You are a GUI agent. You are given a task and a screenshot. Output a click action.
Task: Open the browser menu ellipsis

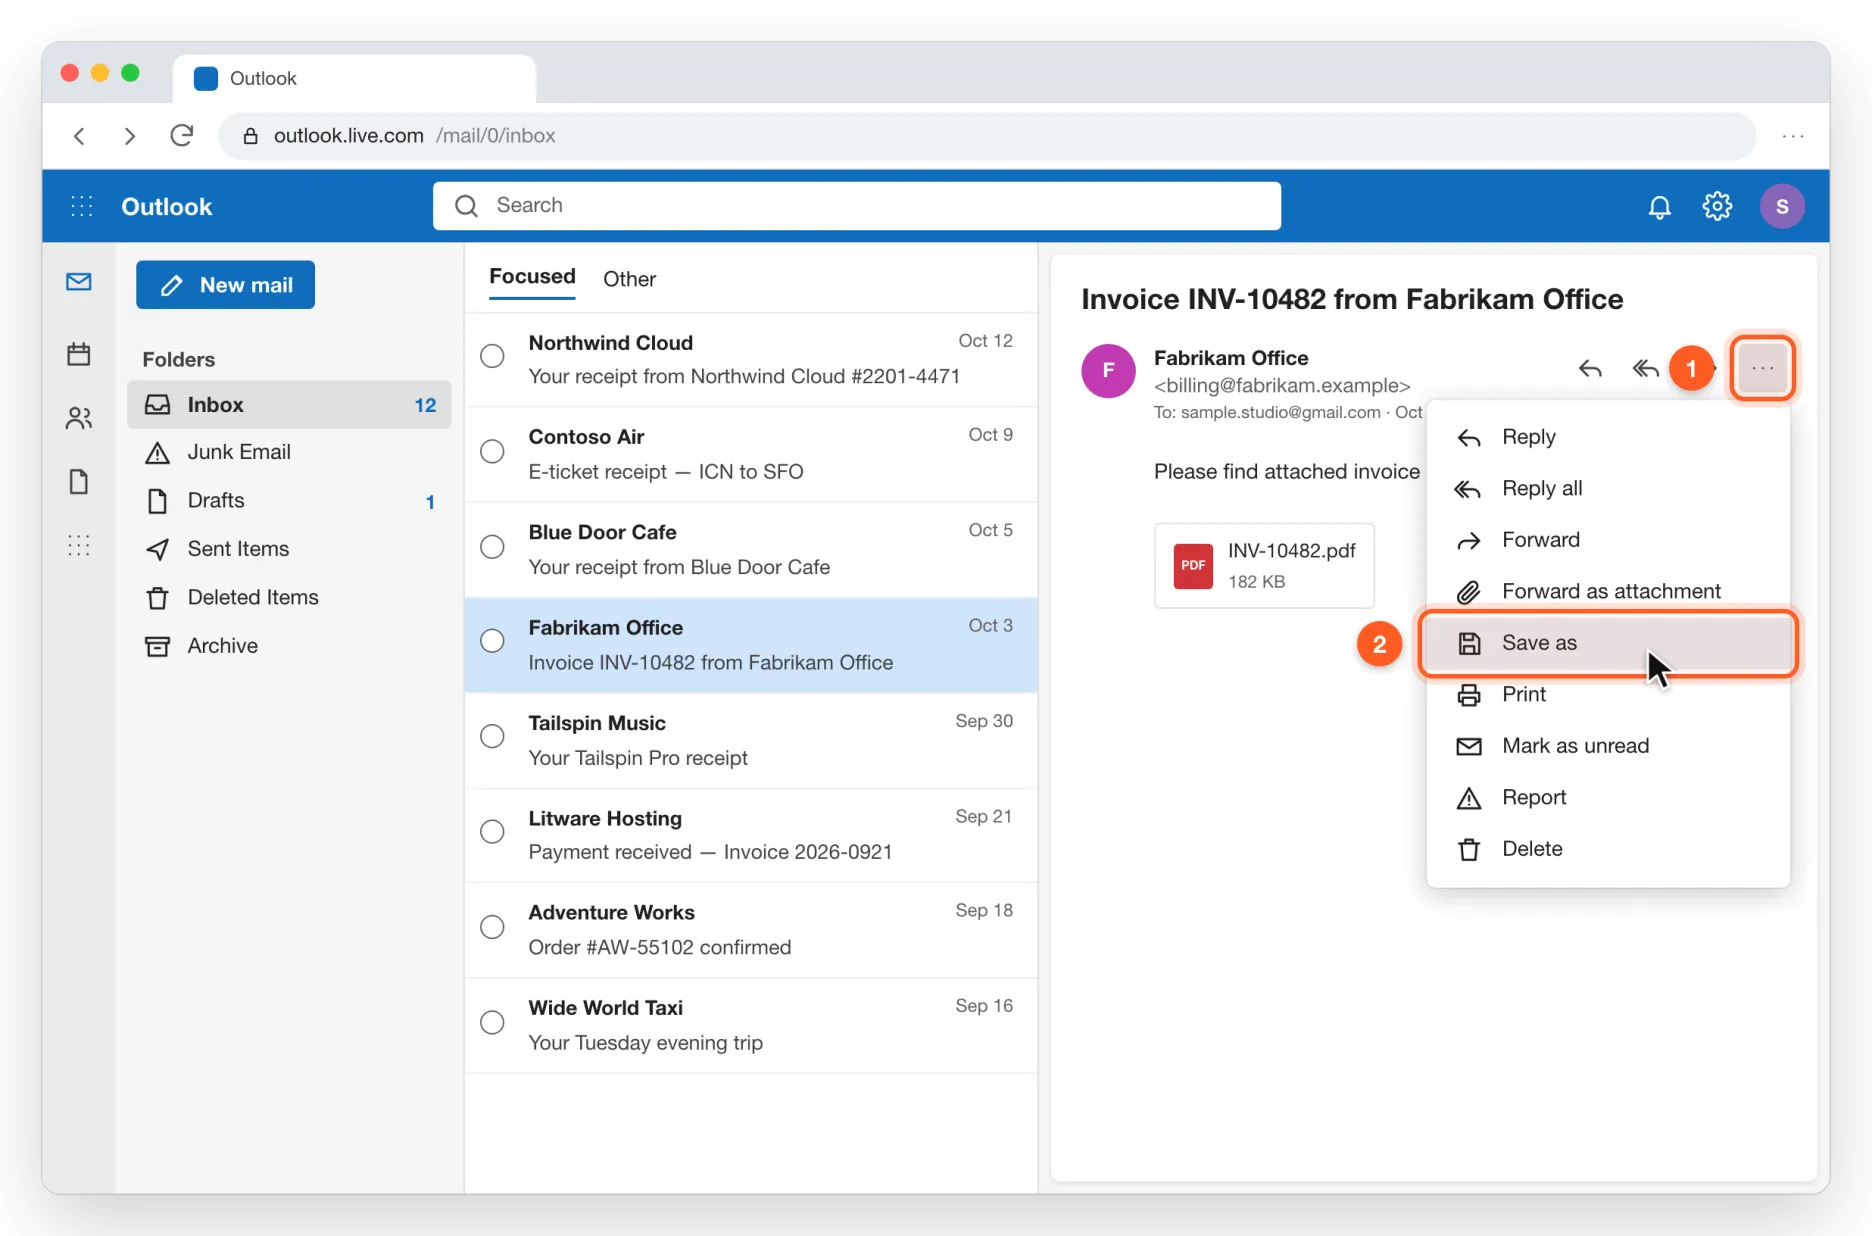click(x=1793, y=135)
